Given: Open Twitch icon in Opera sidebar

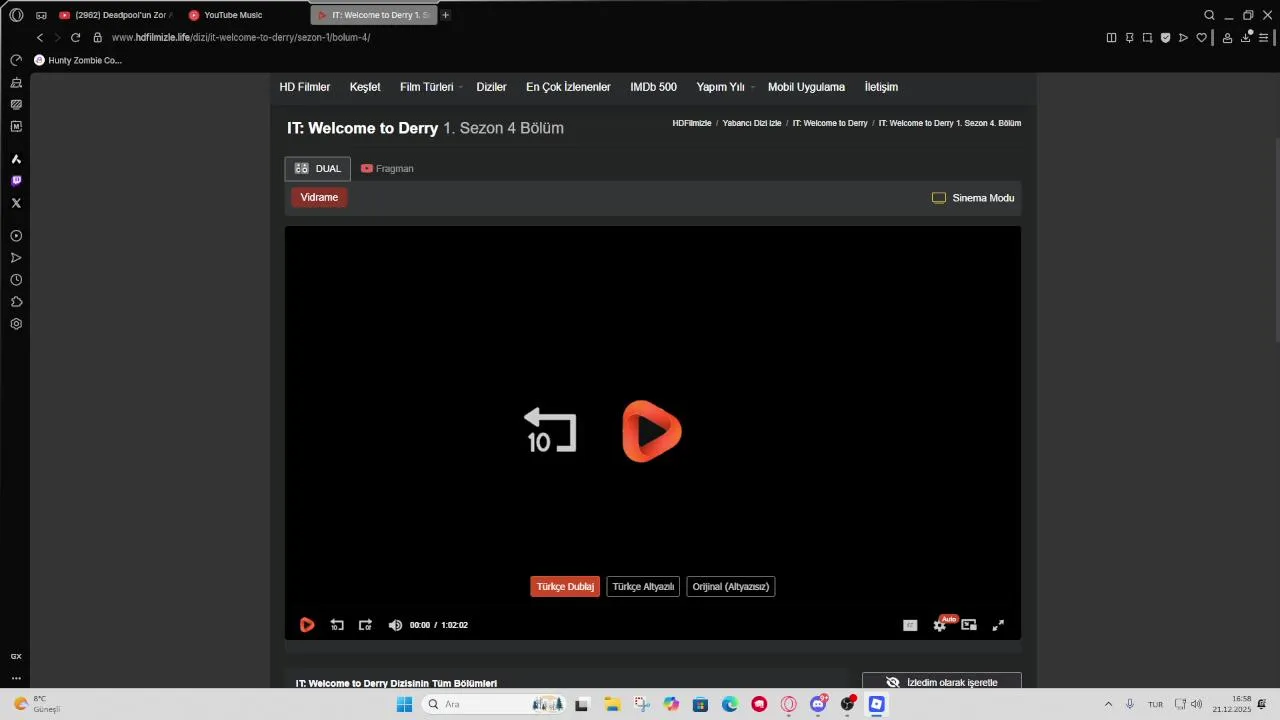Looking at the screenshot, I should [x=16, y=181].
